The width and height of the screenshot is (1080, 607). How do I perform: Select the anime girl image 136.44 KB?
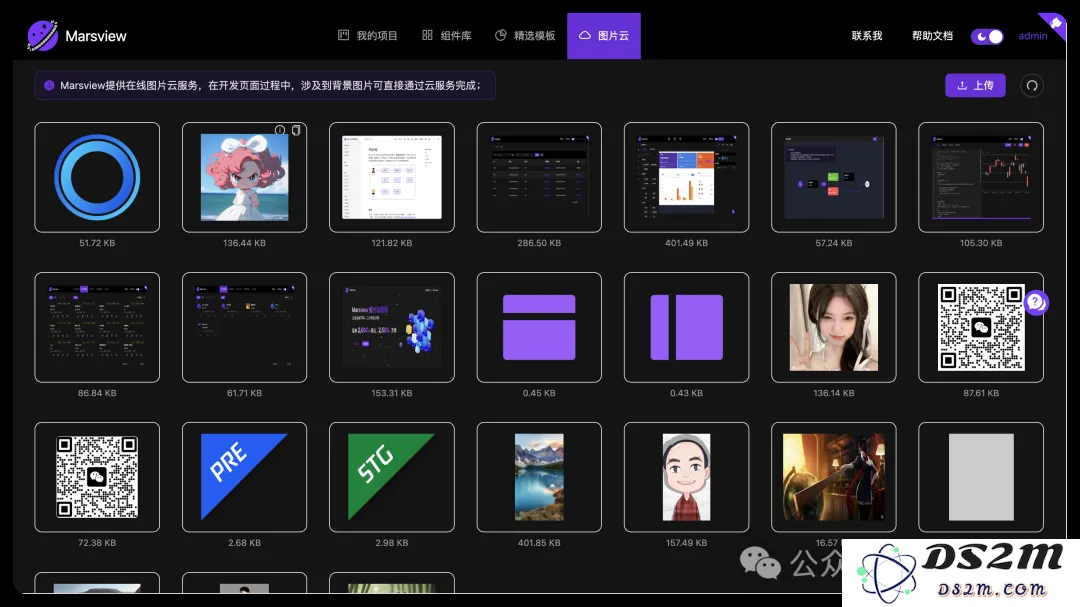245,177
